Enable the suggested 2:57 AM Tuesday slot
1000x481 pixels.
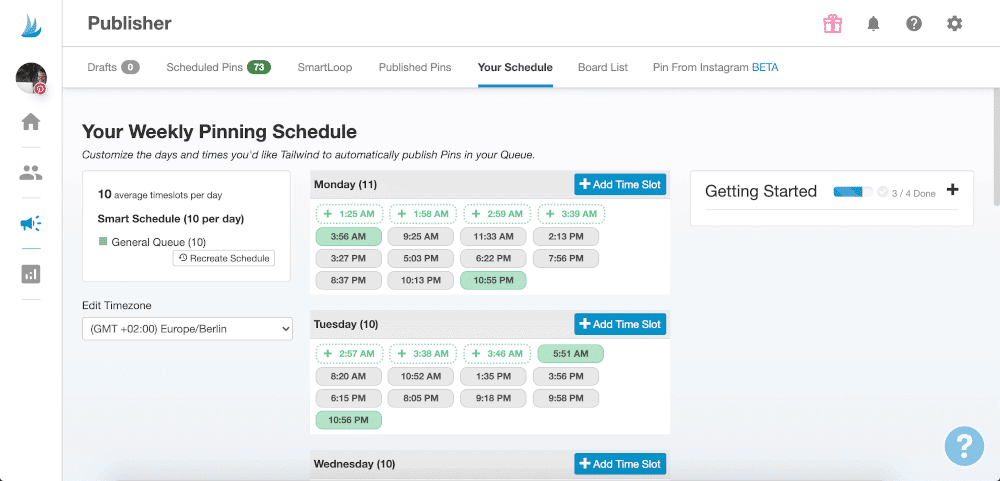coord(348,354)
